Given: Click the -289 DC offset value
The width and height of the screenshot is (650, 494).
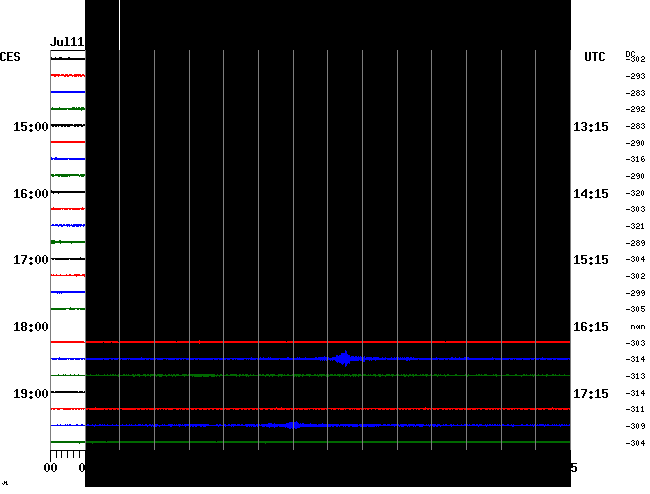Looking at the screenshot, I should coord(635,243).
